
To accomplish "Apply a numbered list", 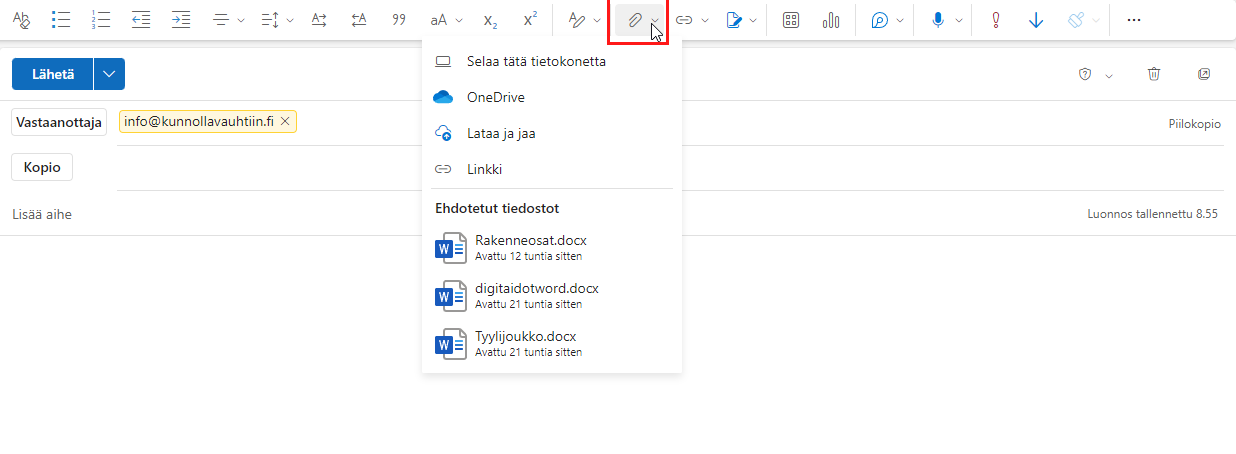I will coord(100,20).
